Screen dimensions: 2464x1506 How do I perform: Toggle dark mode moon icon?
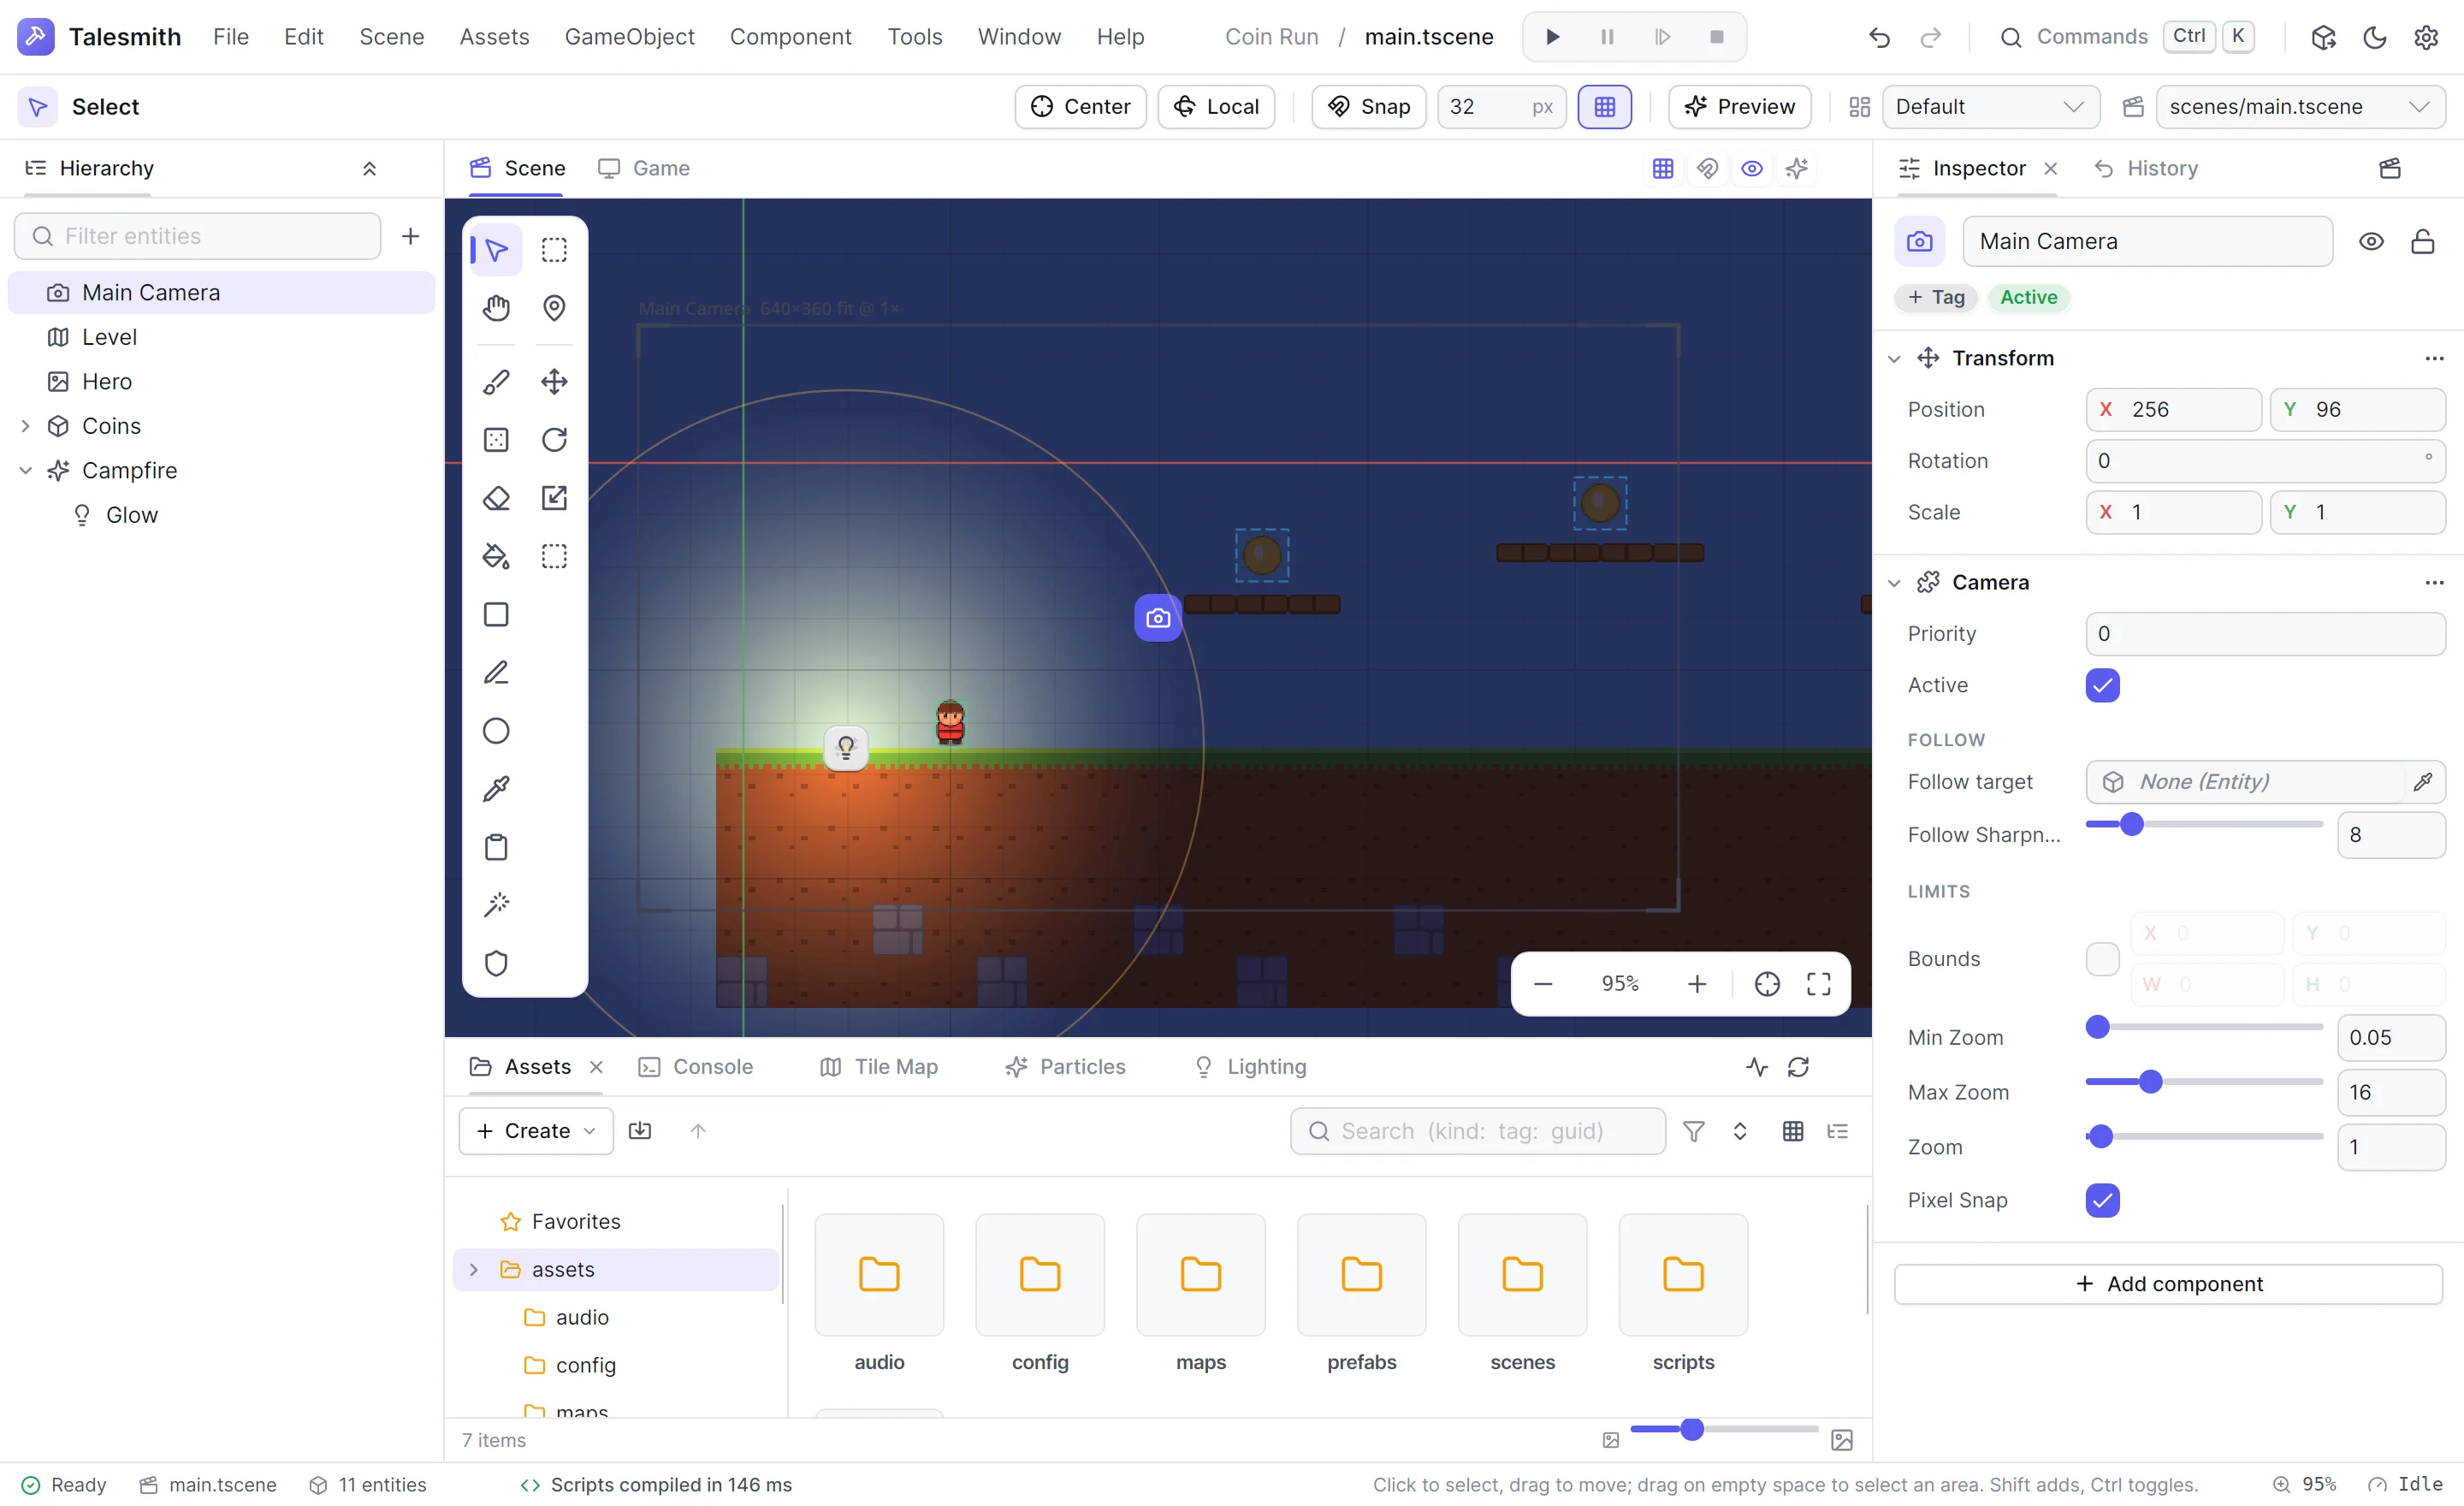coord(2375,37)
